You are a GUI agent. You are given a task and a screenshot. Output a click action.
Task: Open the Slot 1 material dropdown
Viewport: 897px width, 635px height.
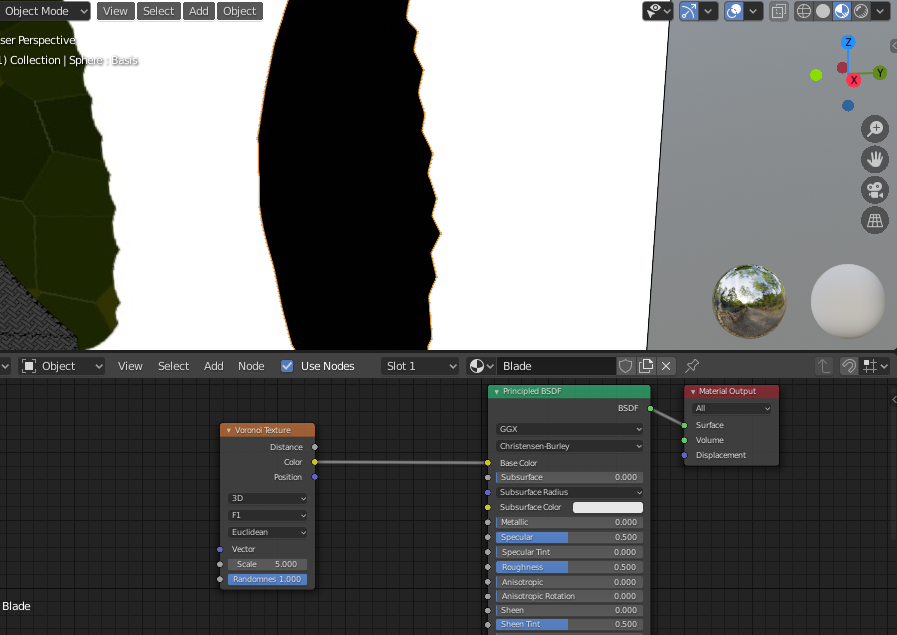point(421,366)
